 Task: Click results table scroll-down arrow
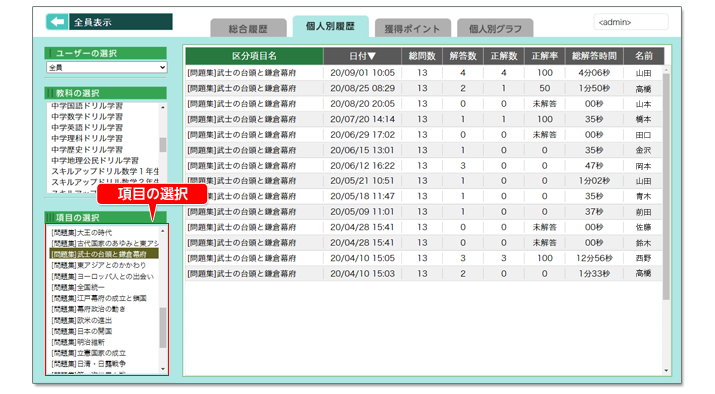(x=666, y=371)
